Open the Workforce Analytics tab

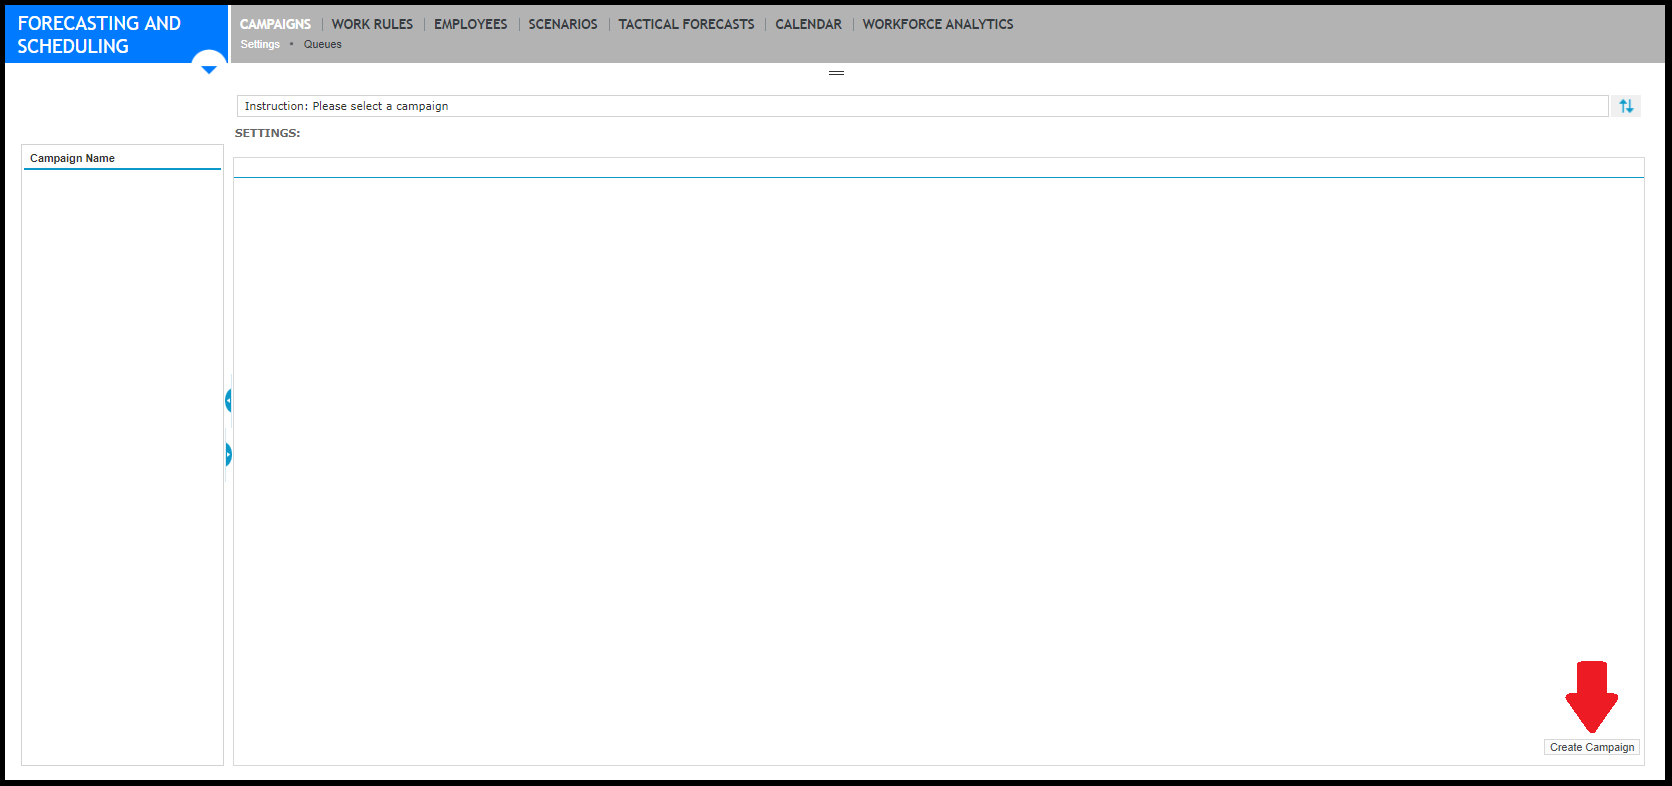pos(938,24)
